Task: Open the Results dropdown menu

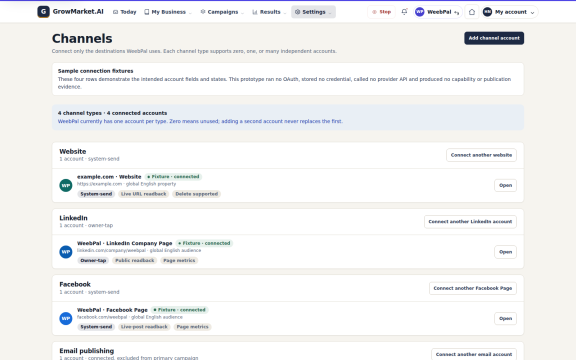Action: click(269, 12)
